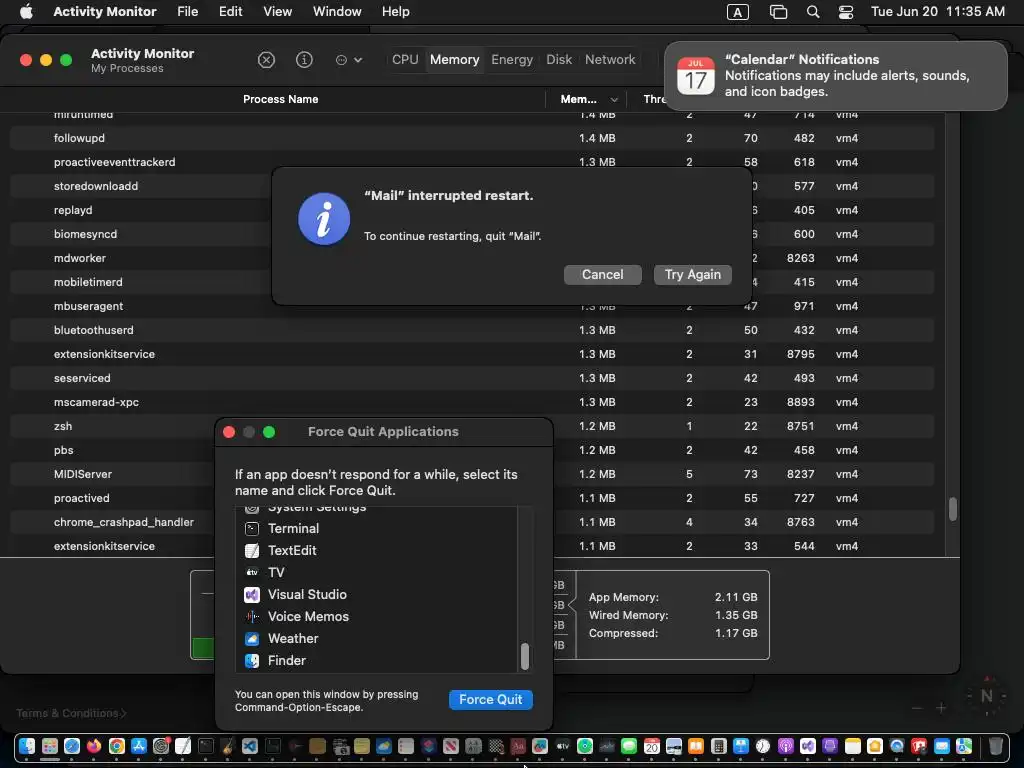This screenshot has width=1024, height=768.
Task: Switch to the CPU tab
Action: [x=405, y=59]
